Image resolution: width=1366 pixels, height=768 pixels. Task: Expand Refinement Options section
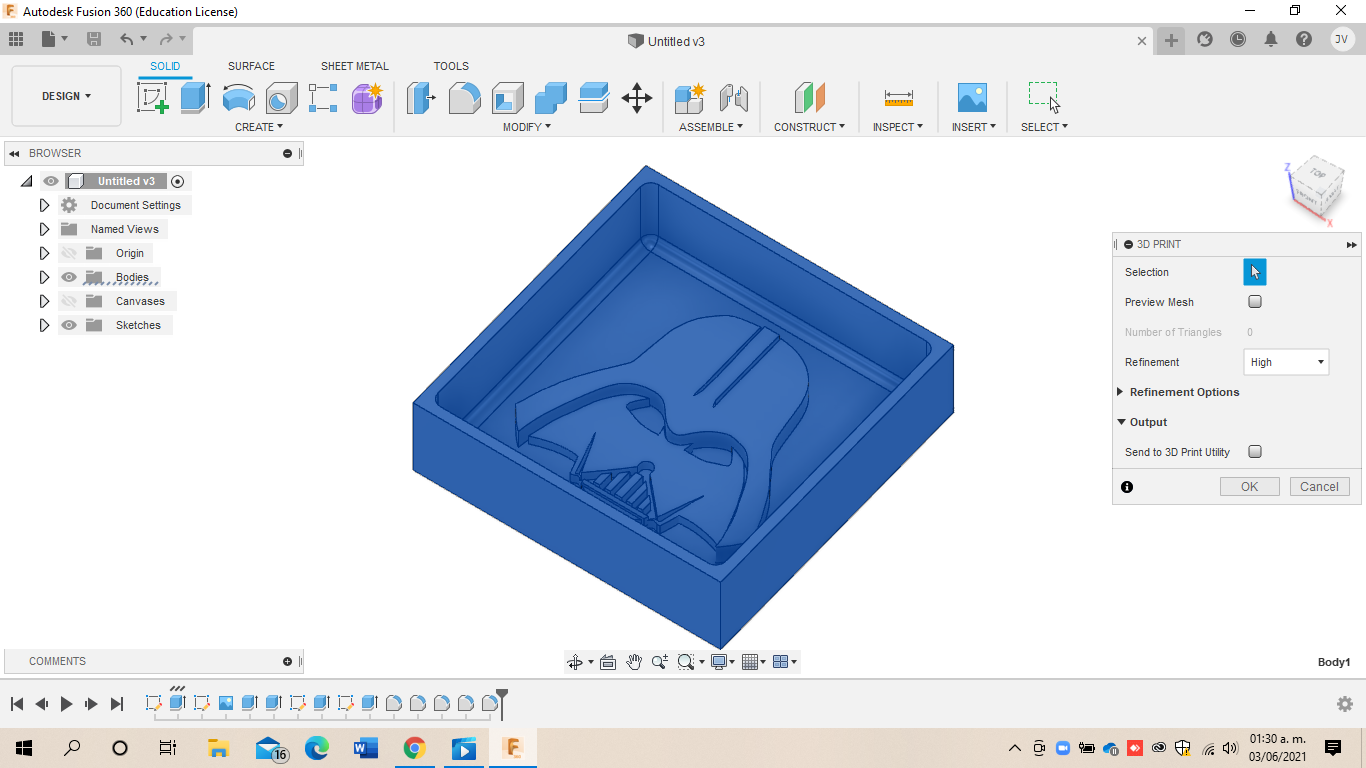(x=1120, y=392)
